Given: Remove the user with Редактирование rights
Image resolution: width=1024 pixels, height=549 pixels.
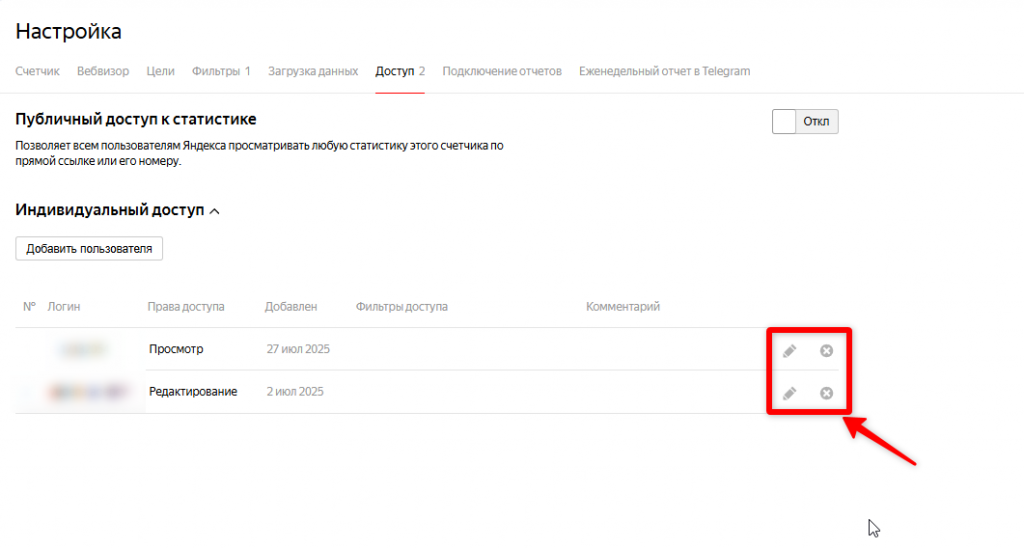Looking at the screenshot, I should (x=826, y=393).
